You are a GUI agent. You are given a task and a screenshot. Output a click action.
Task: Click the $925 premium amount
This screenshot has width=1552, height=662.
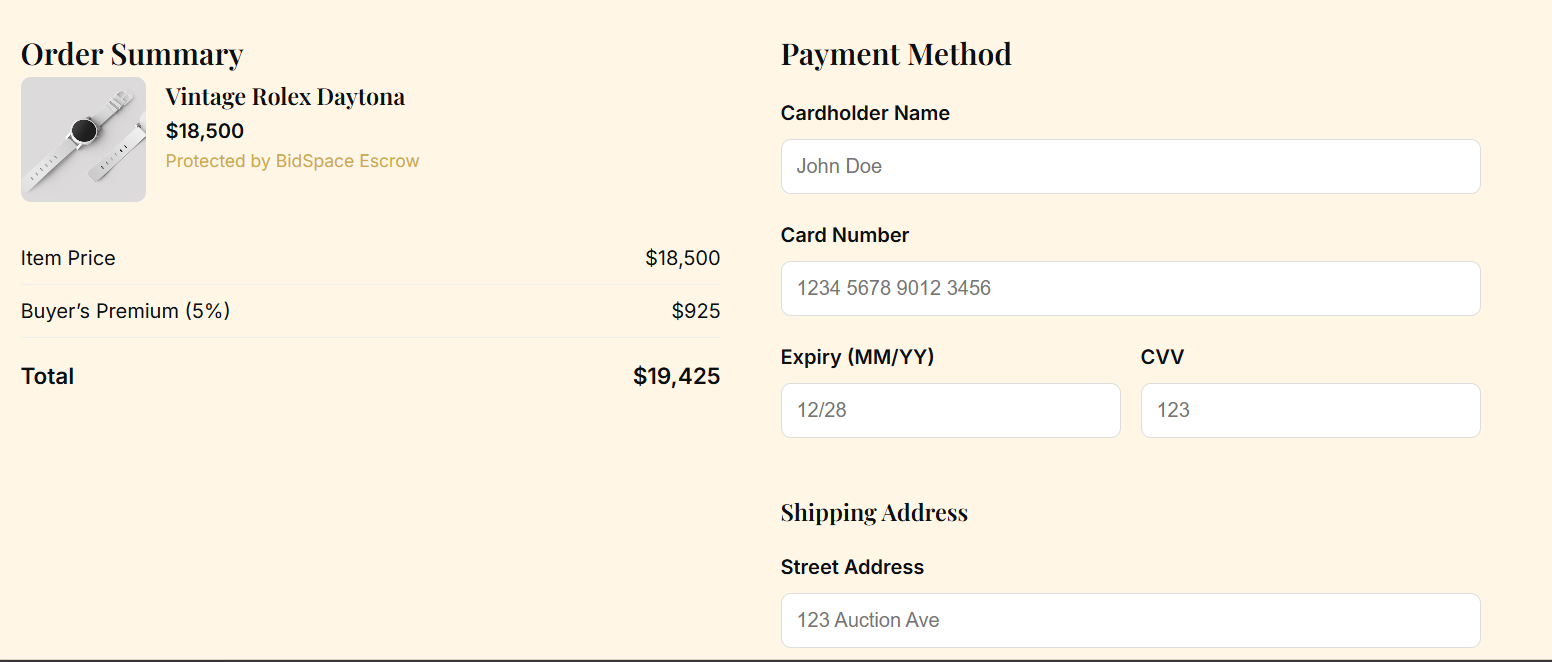tap(695, 311)
